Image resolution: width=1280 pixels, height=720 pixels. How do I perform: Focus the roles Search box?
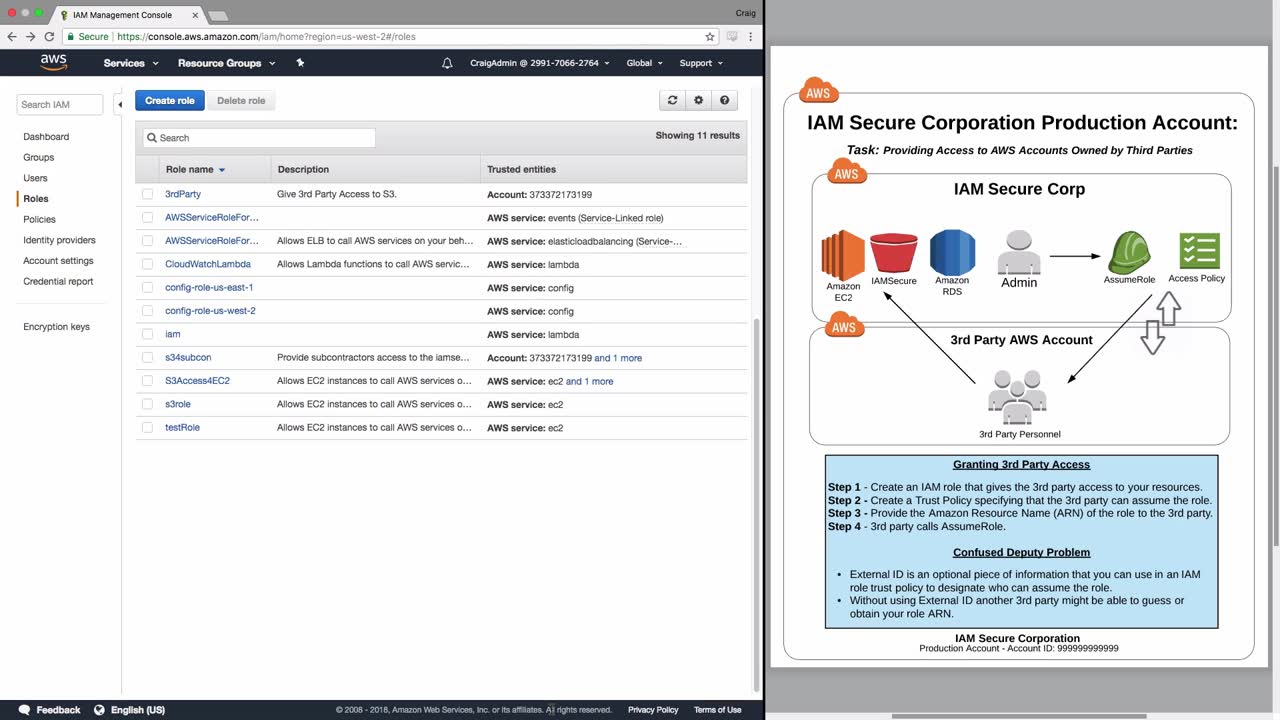[259, 138]
